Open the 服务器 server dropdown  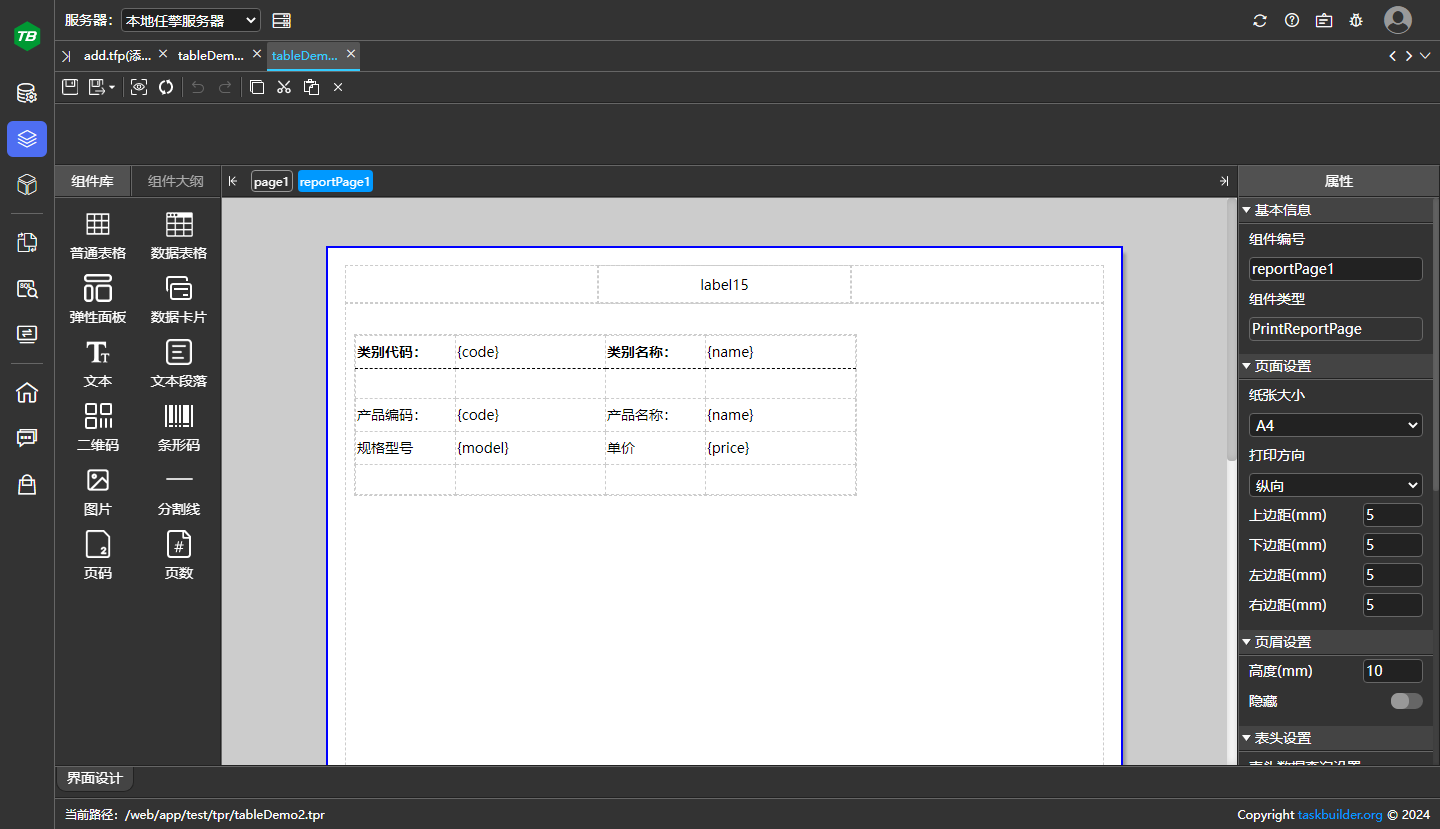(190, 20)
